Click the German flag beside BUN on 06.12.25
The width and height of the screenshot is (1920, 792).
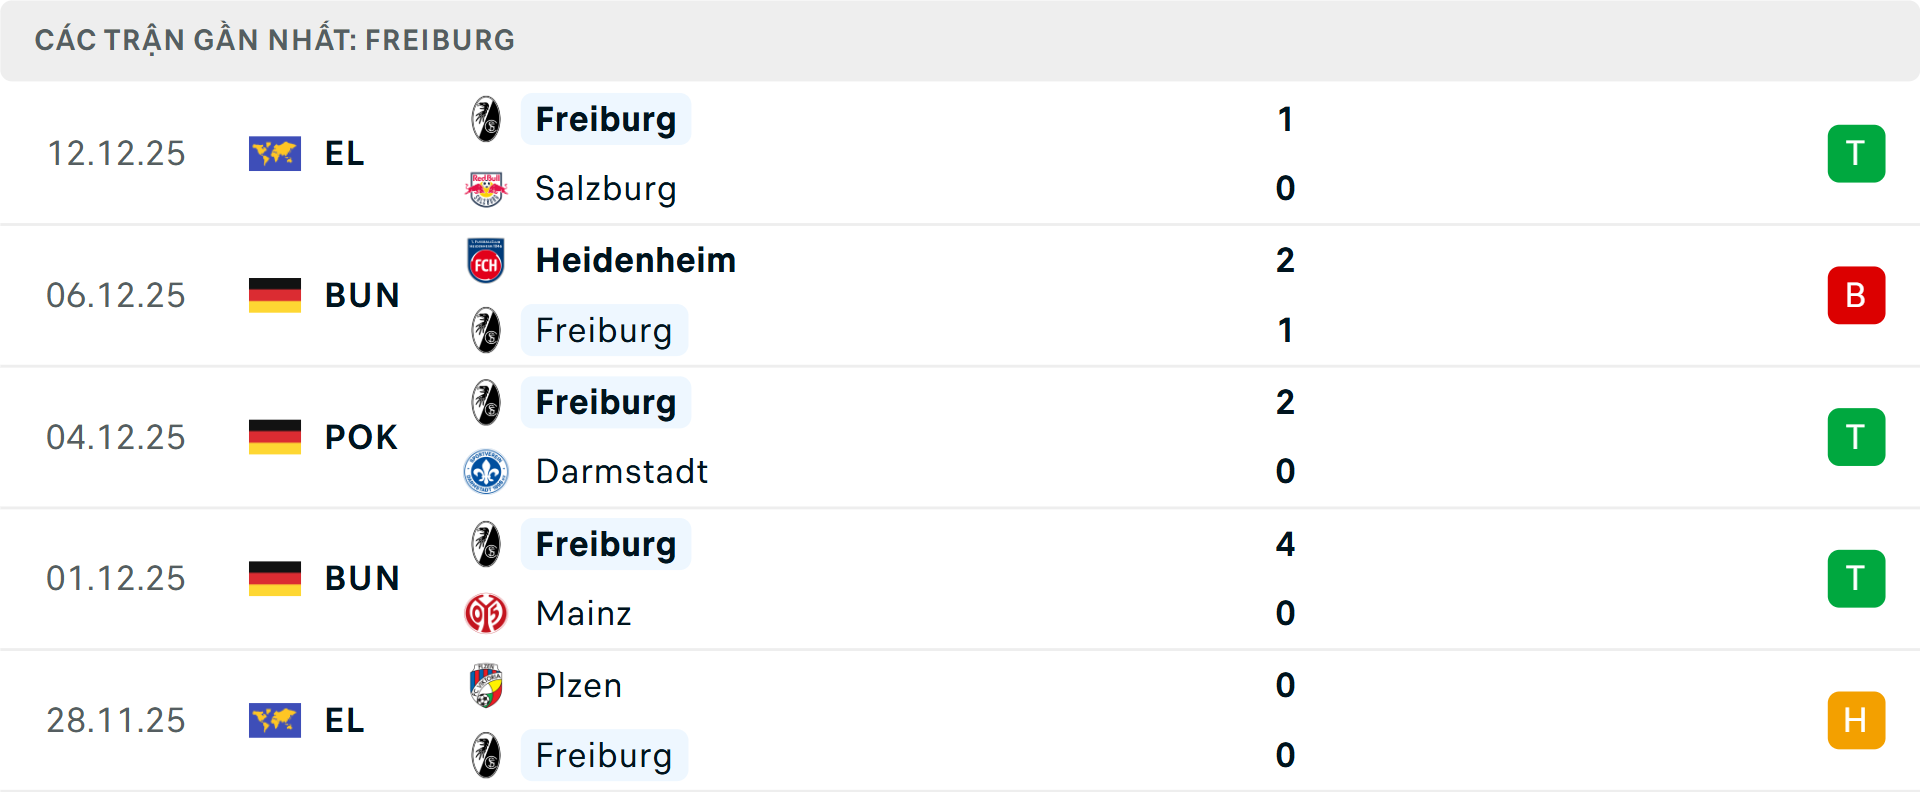point(275,295)
